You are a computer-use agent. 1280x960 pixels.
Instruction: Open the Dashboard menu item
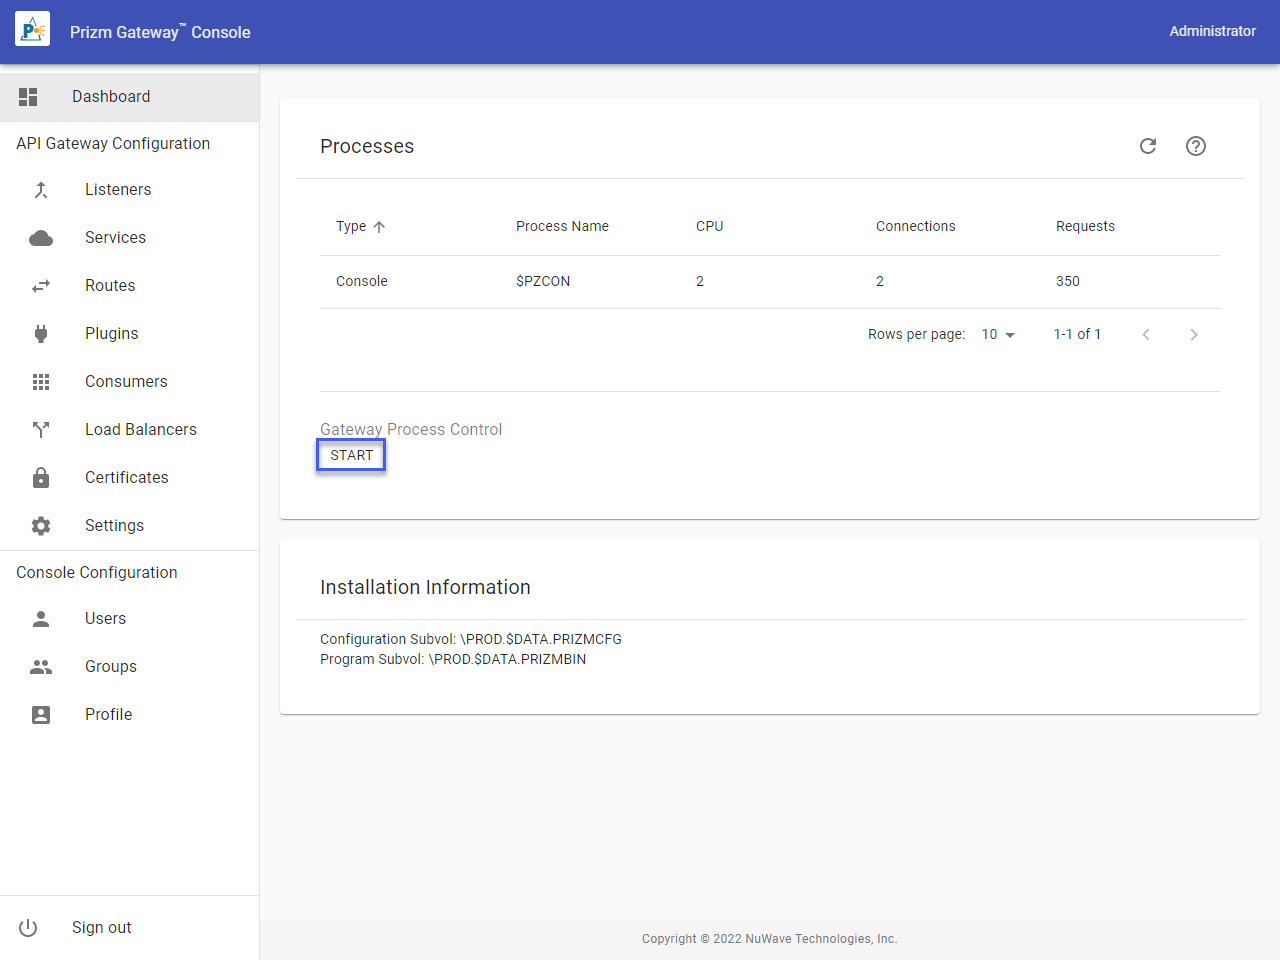click(111, 97)
